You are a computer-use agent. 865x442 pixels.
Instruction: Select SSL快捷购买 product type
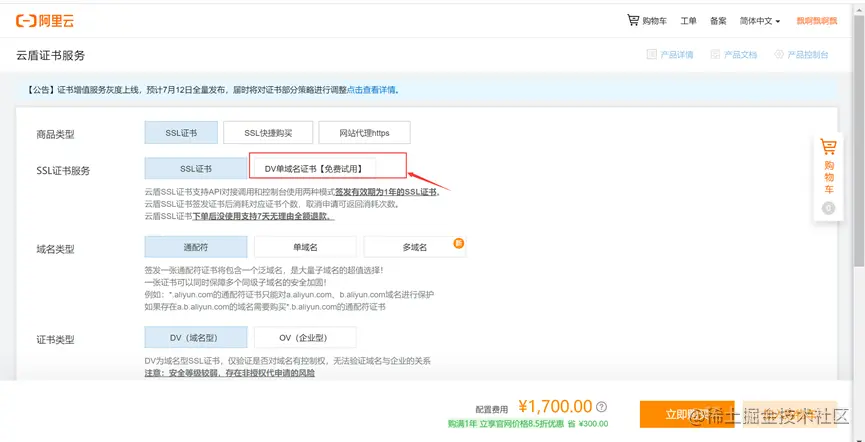pyautogui.click(x=268, y=132)
